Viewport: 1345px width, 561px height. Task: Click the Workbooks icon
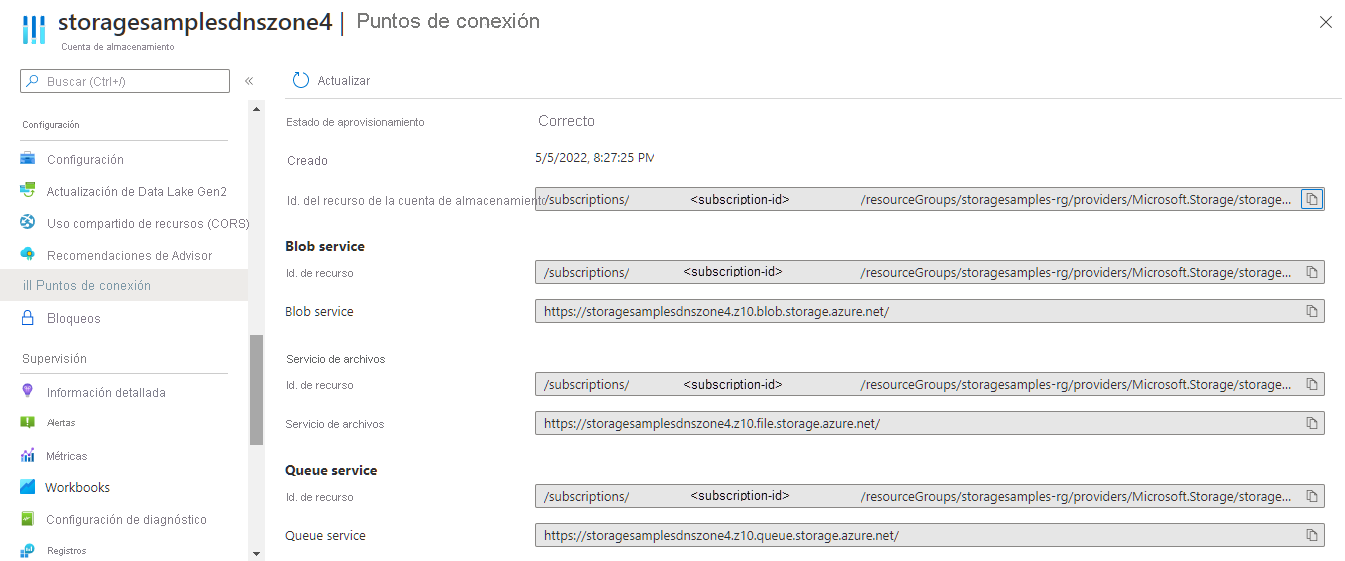[28, 487]
